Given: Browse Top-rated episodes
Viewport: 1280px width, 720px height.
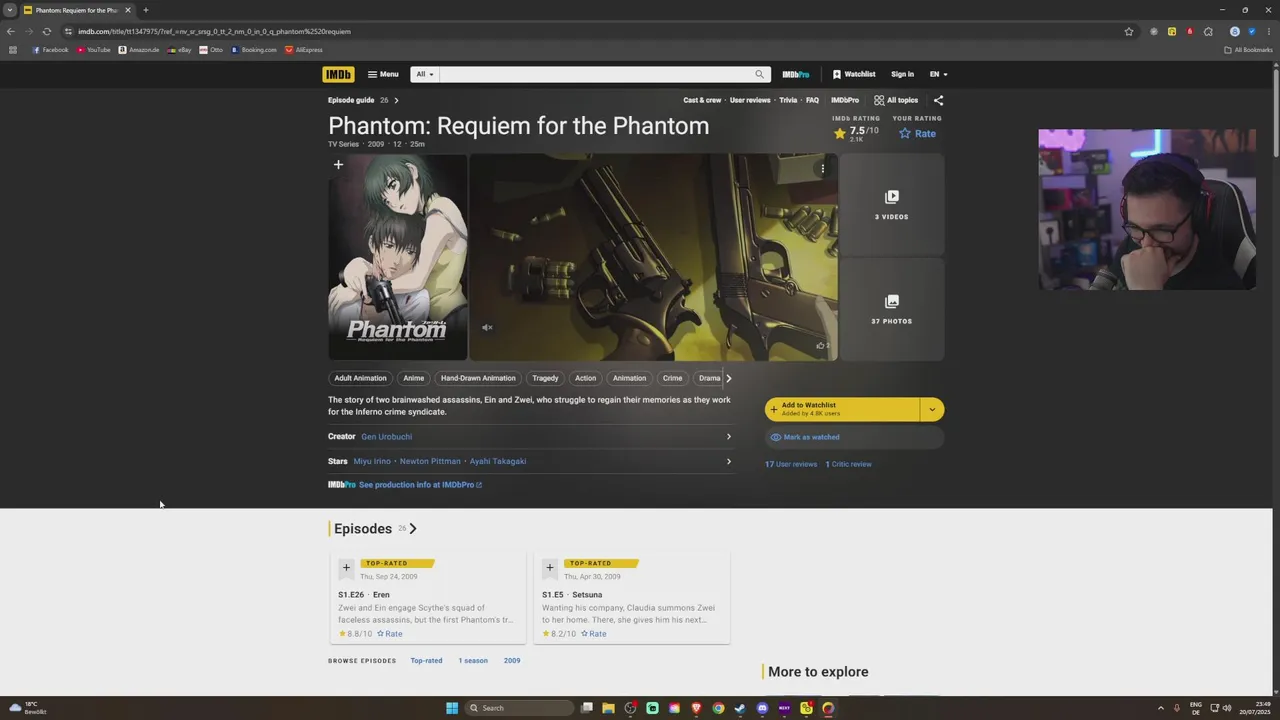Looking at the screenshot, I should point(426,661).
